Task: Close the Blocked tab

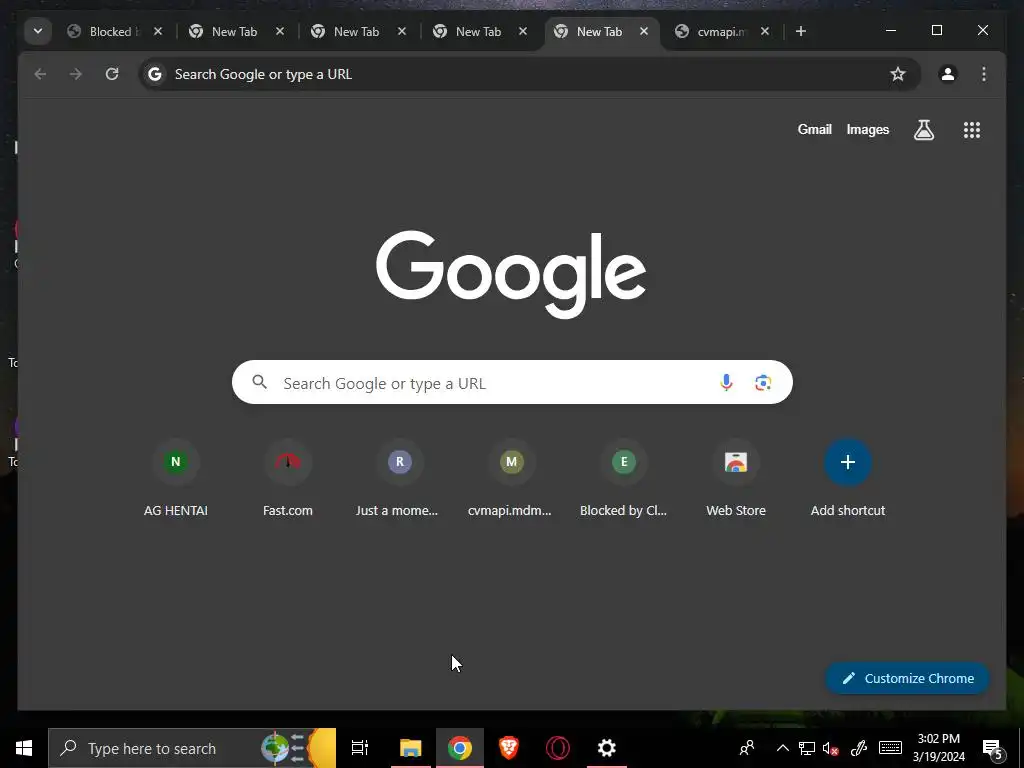Action: tap(158, 31)
